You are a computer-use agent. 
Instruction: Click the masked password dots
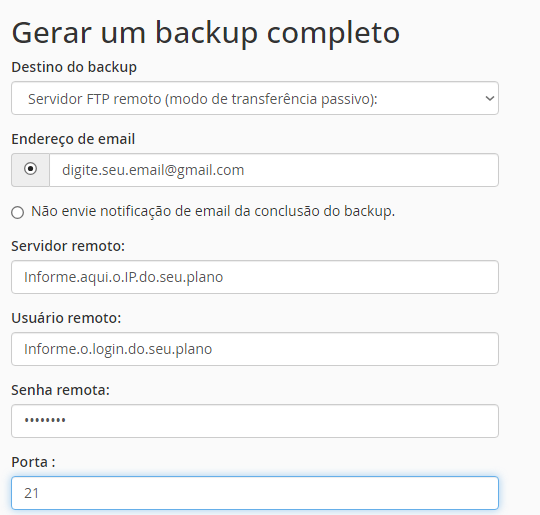coord(45,420)
